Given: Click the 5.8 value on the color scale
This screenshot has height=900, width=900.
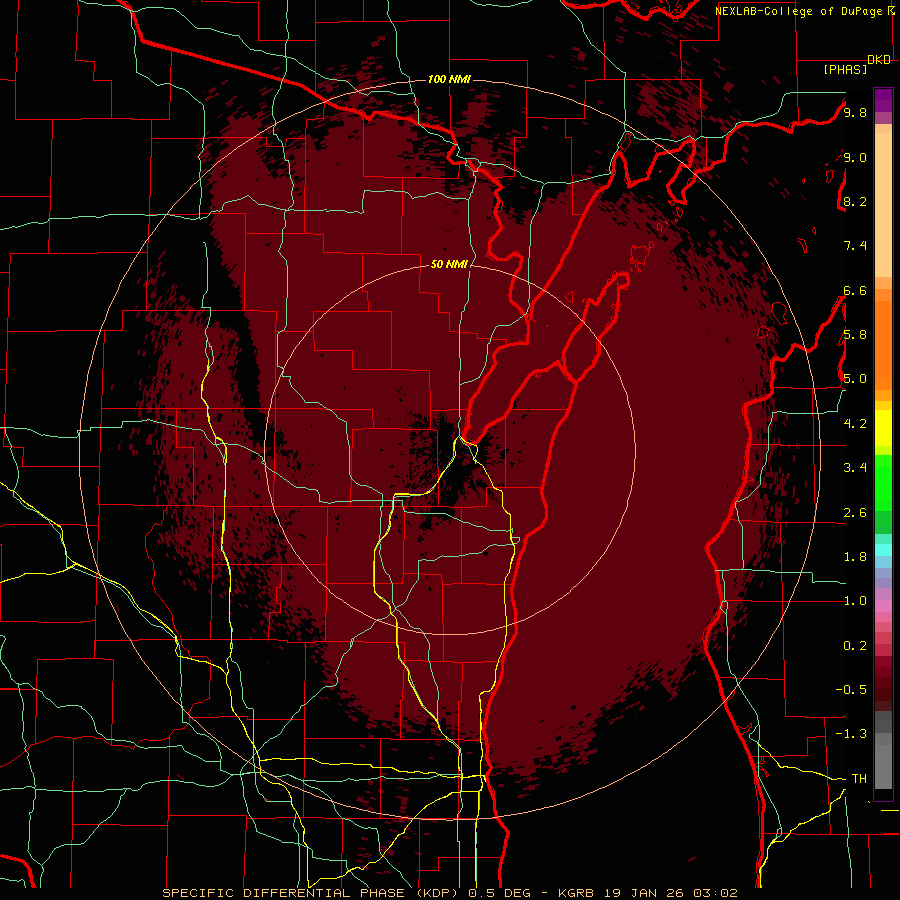Looking at the screenshot, I should [x=855, y=335].
